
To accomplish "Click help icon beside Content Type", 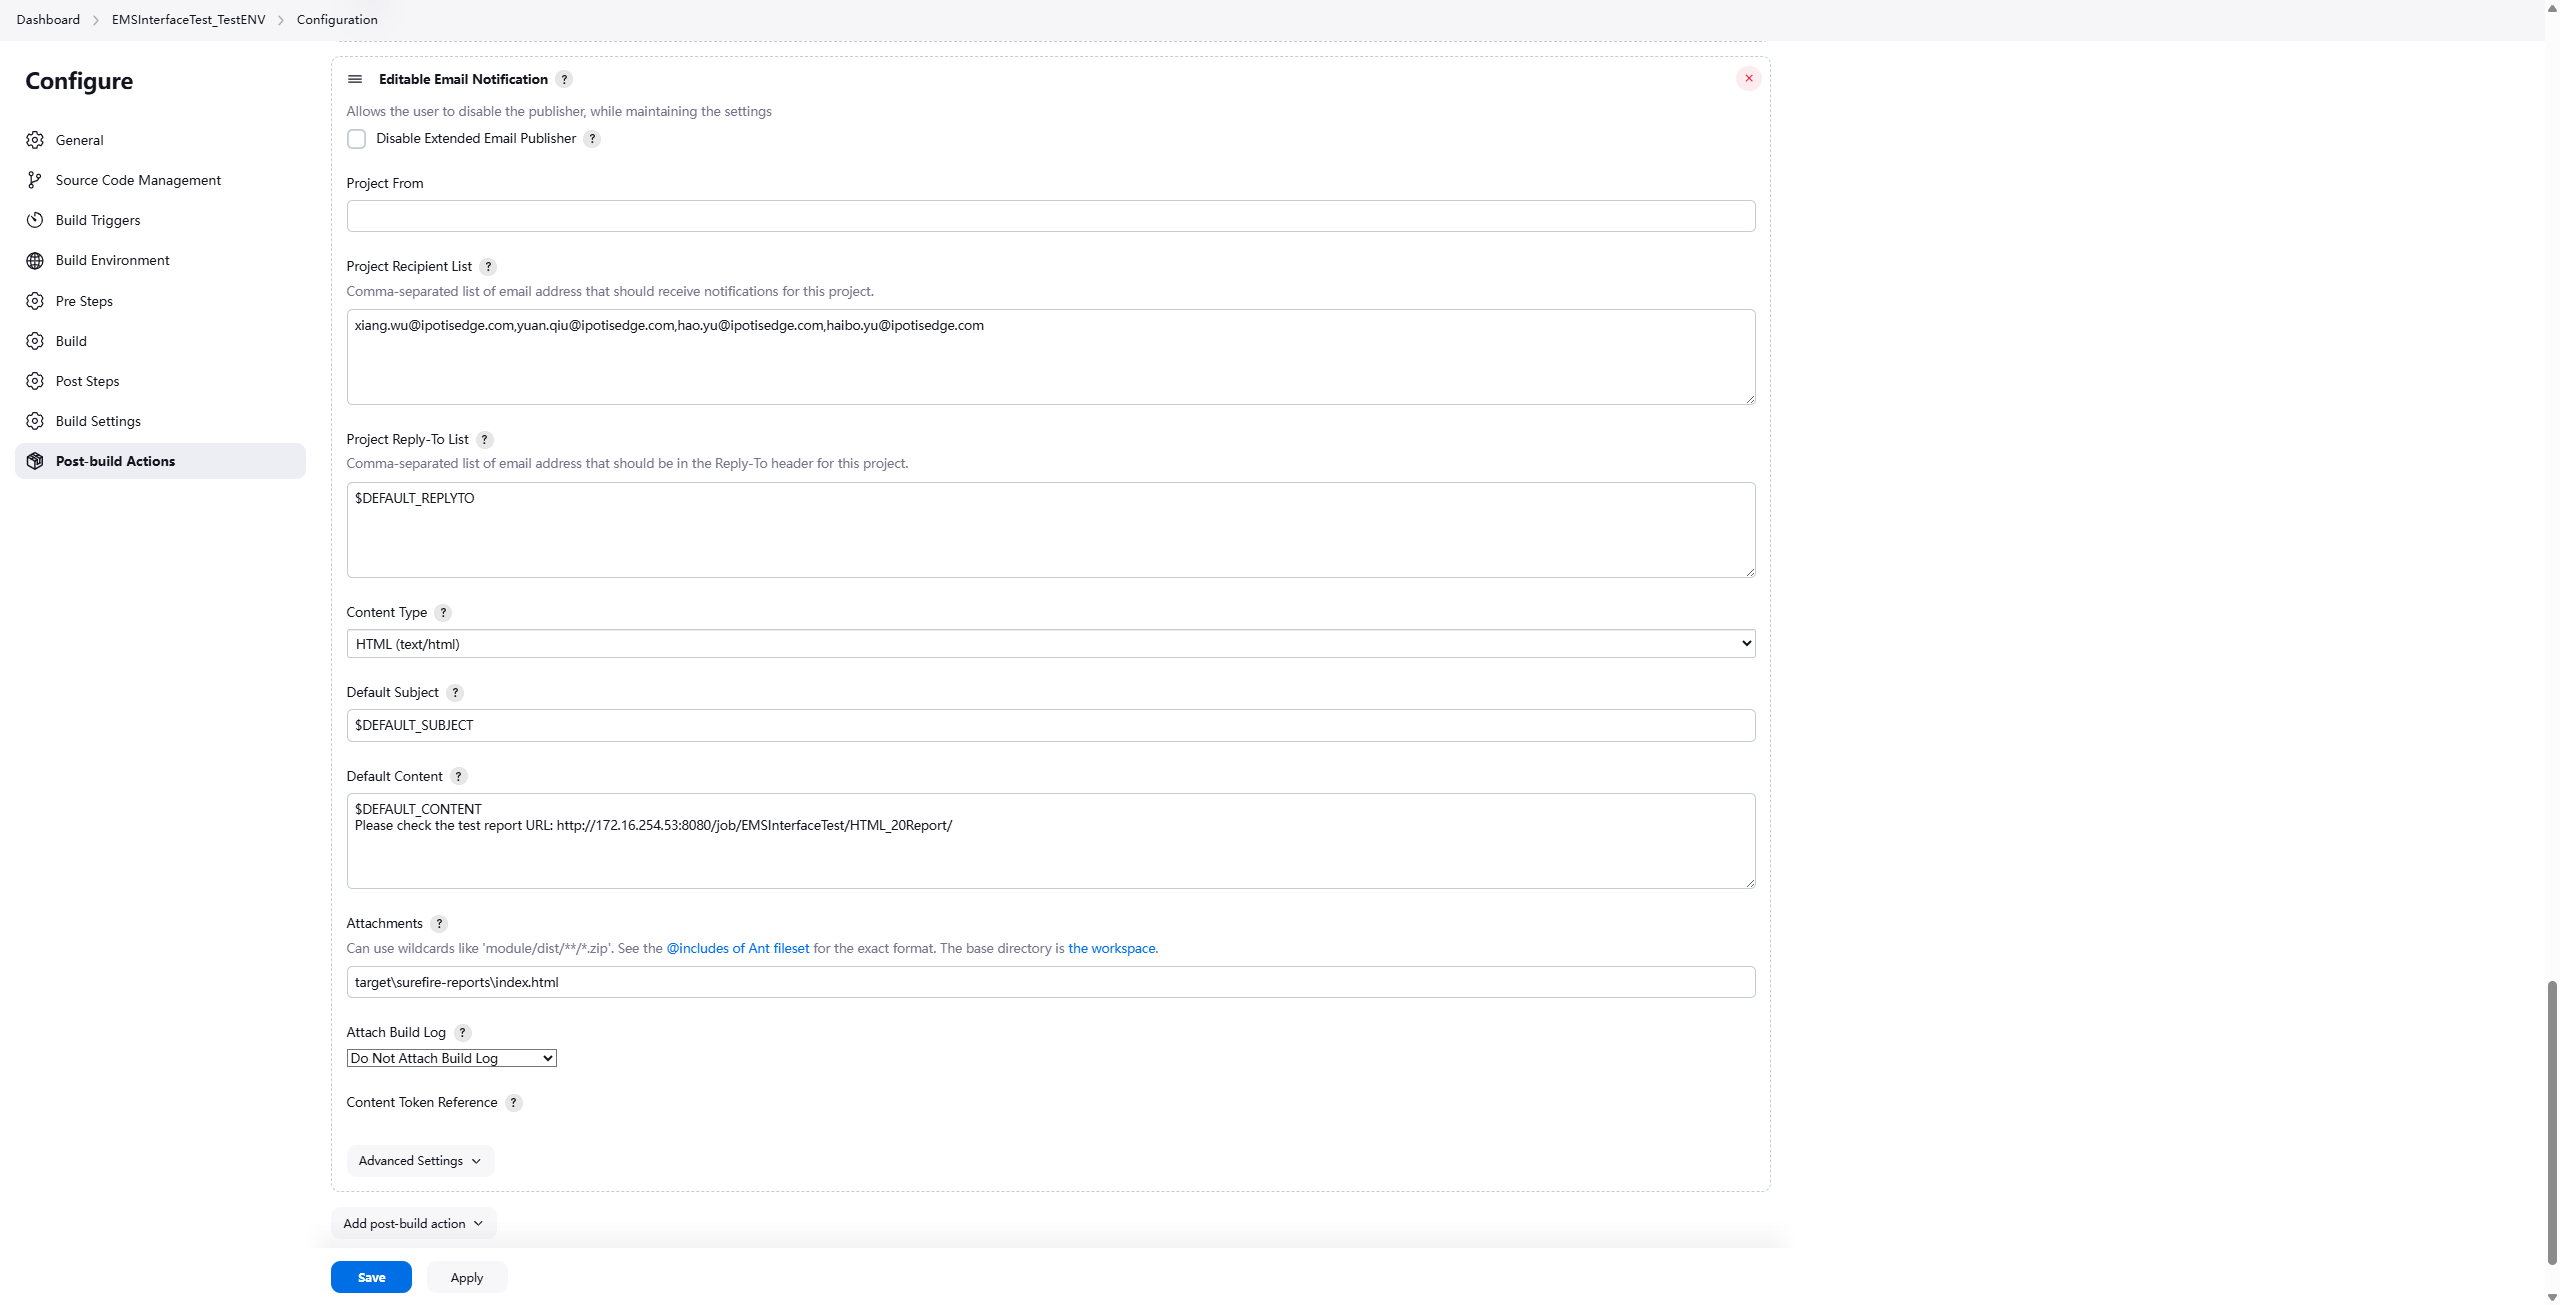I will click(443, 613).
